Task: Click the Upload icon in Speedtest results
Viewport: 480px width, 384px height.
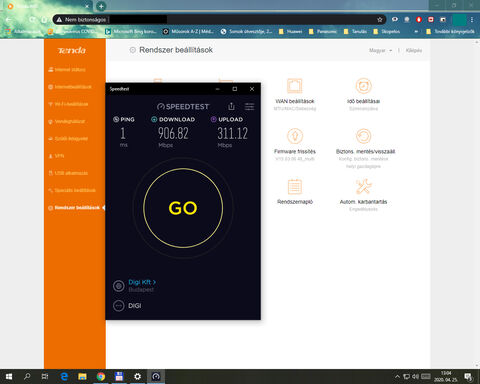Action: tap(214, 119)
